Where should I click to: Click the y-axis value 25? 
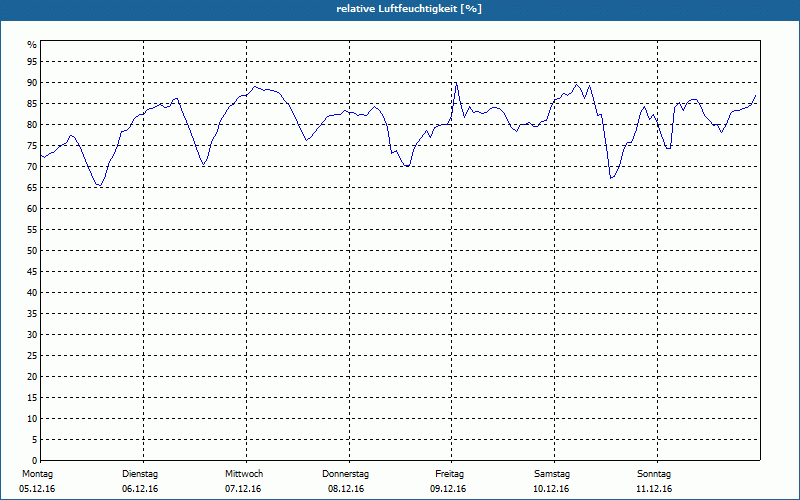(x=32, y=356)
